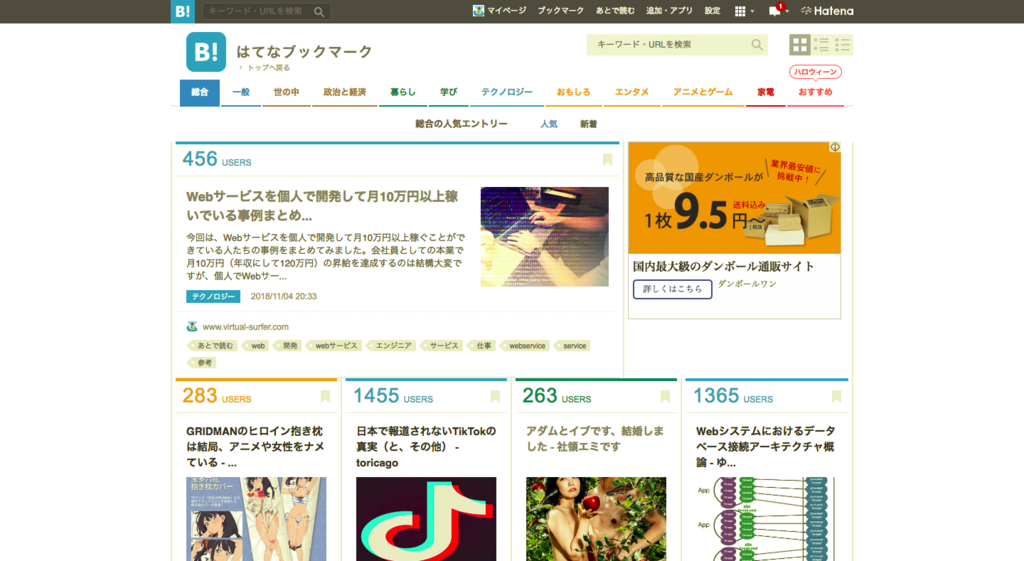This screenshot has height=561, width=1024.
Task: Click the 456 USERS count
Action: (217, 159)
